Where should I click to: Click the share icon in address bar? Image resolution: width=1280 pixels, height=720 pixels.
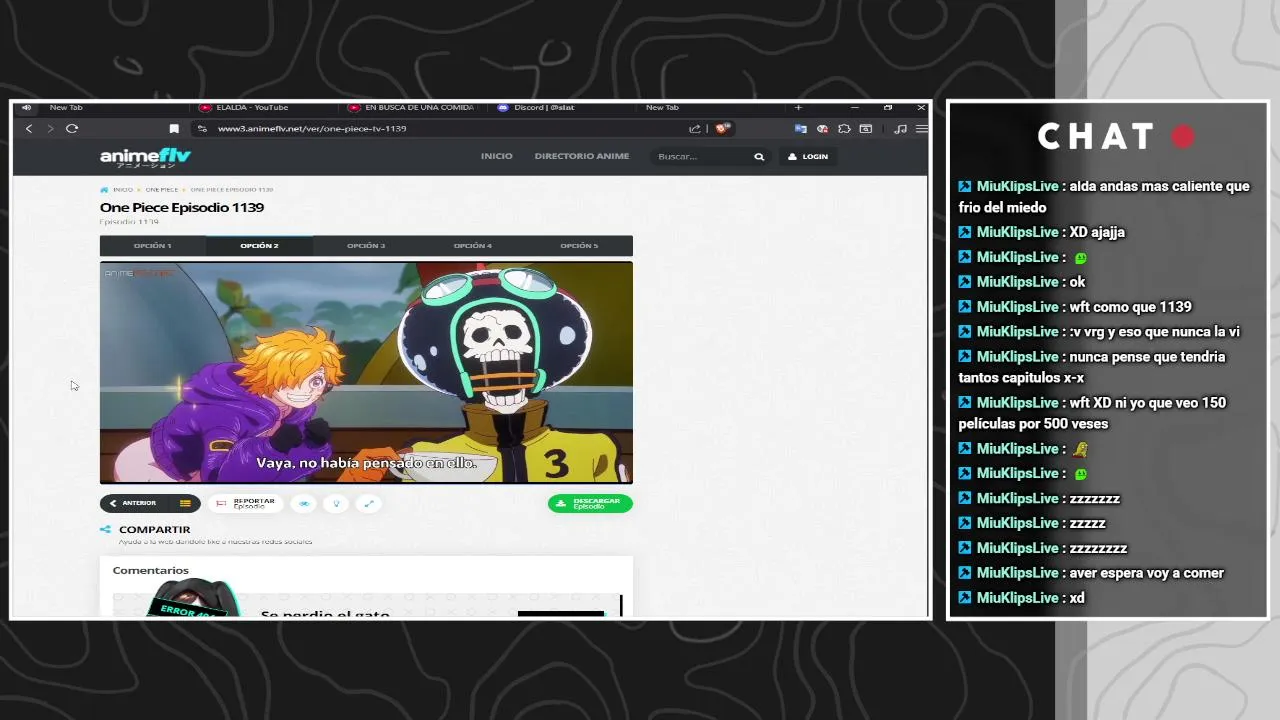click(x=694, y=128)
